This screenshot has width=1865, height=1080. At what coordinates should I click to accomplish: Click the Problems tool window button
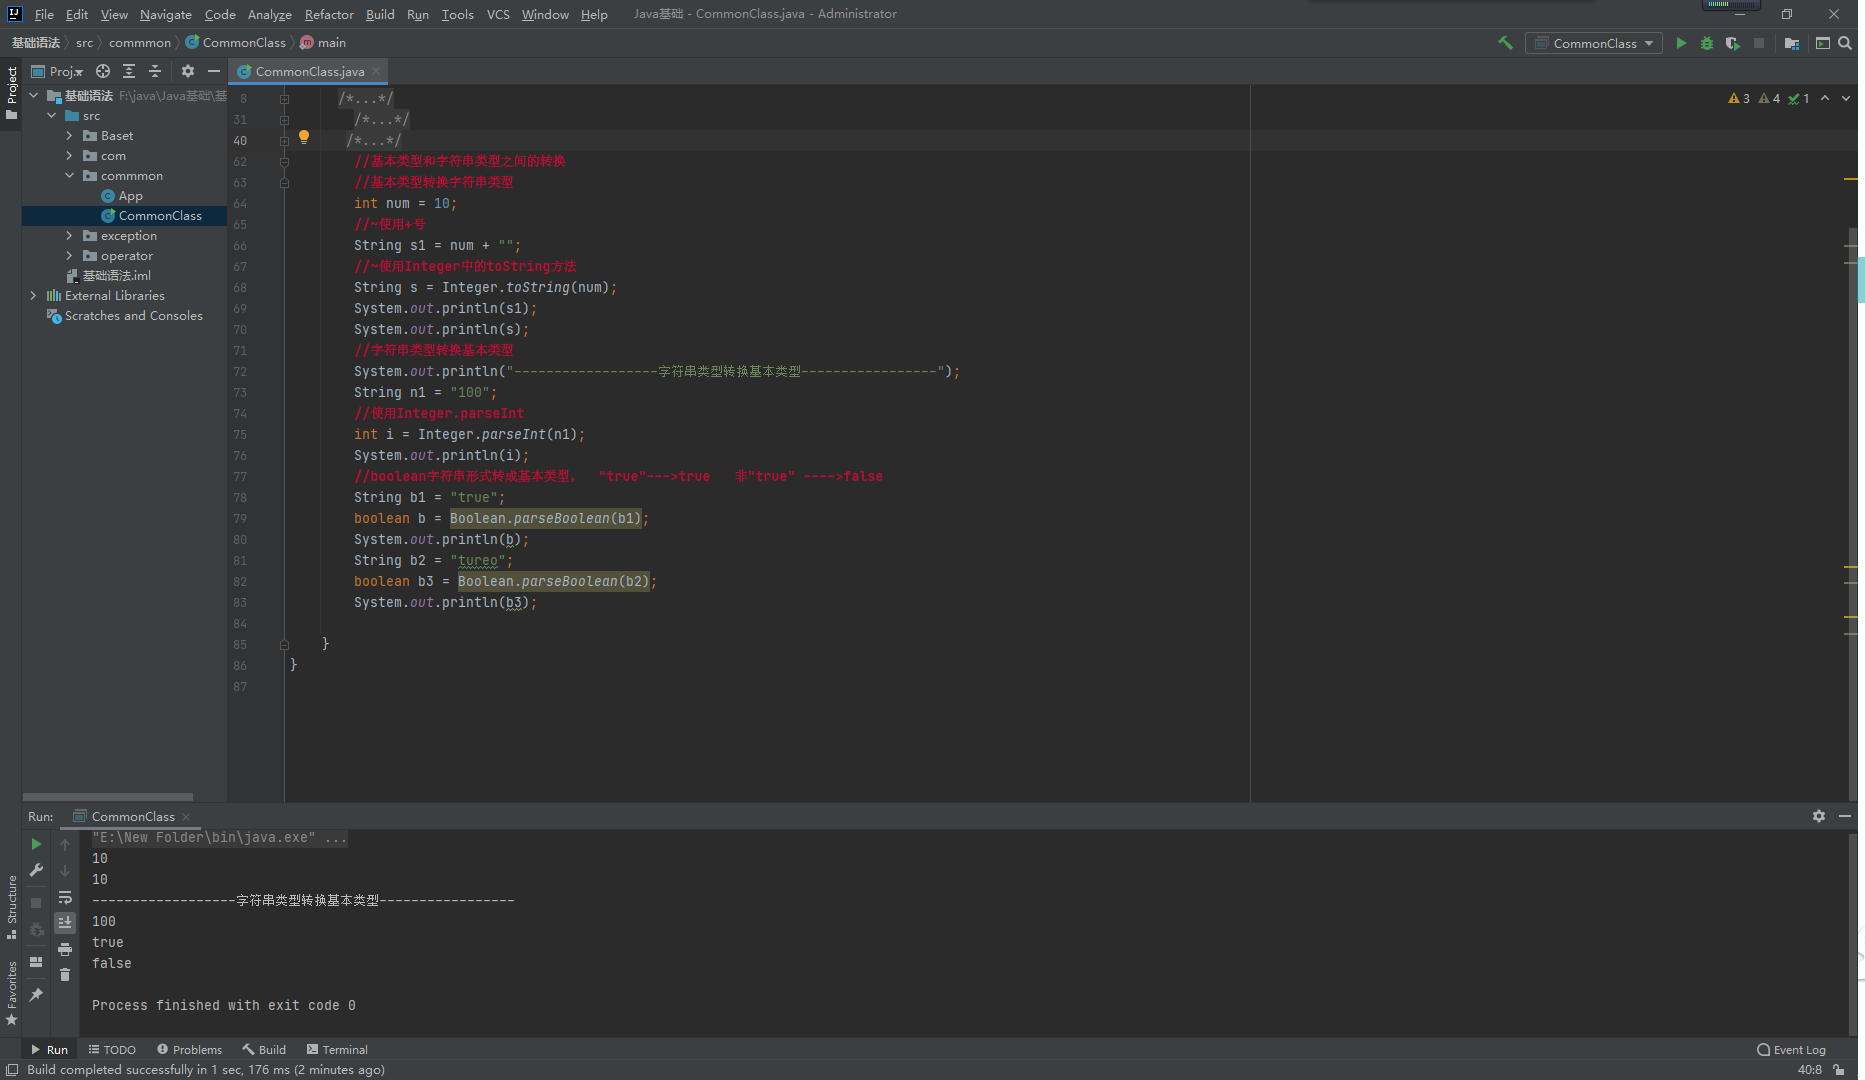tap(189, 1049)
